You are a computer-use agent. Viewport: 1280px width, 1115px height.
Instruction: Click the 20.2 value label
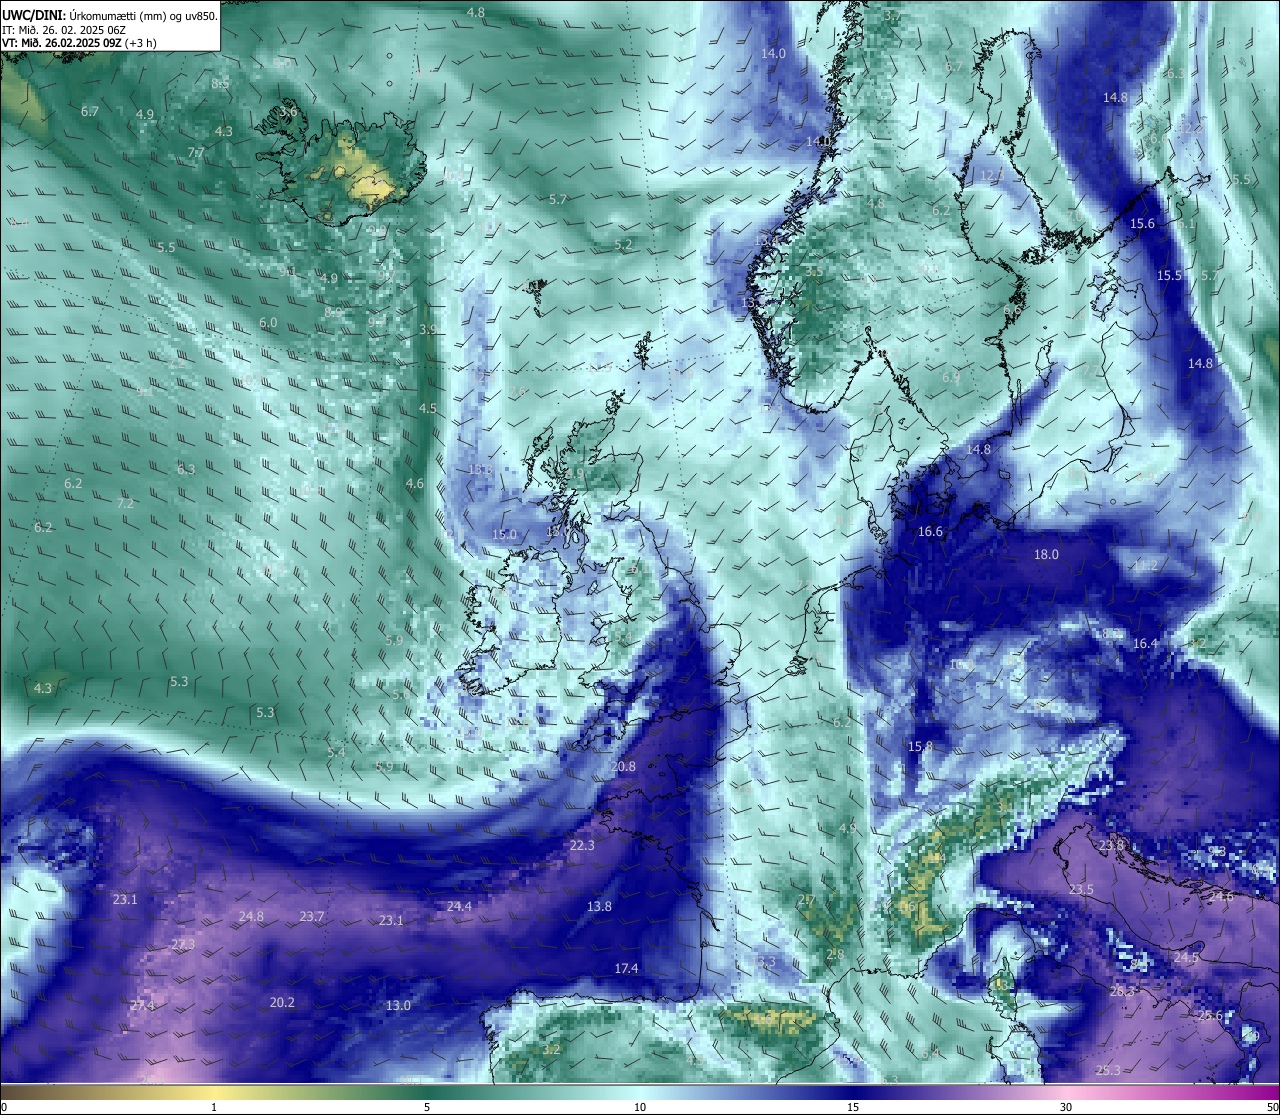click(282, 1002)
